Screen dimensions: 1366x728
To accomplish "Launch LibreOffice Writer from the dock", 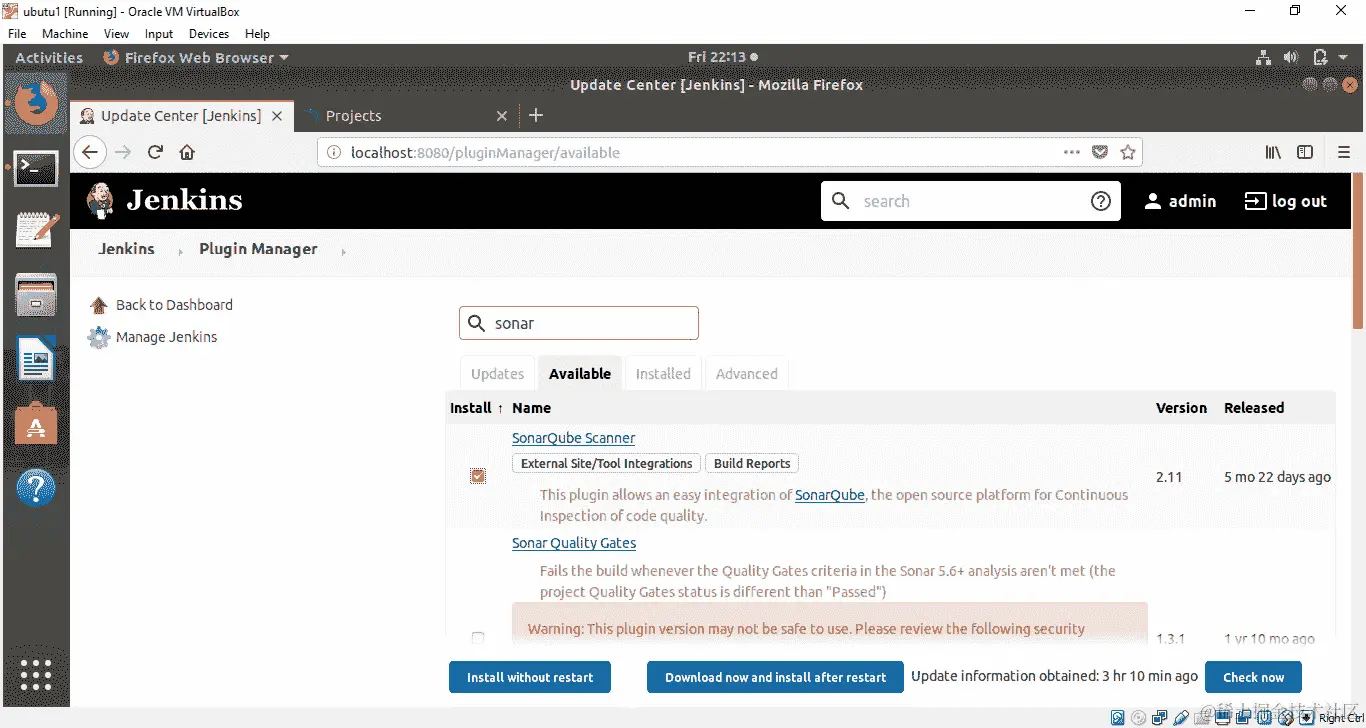I will click(36, 360).
